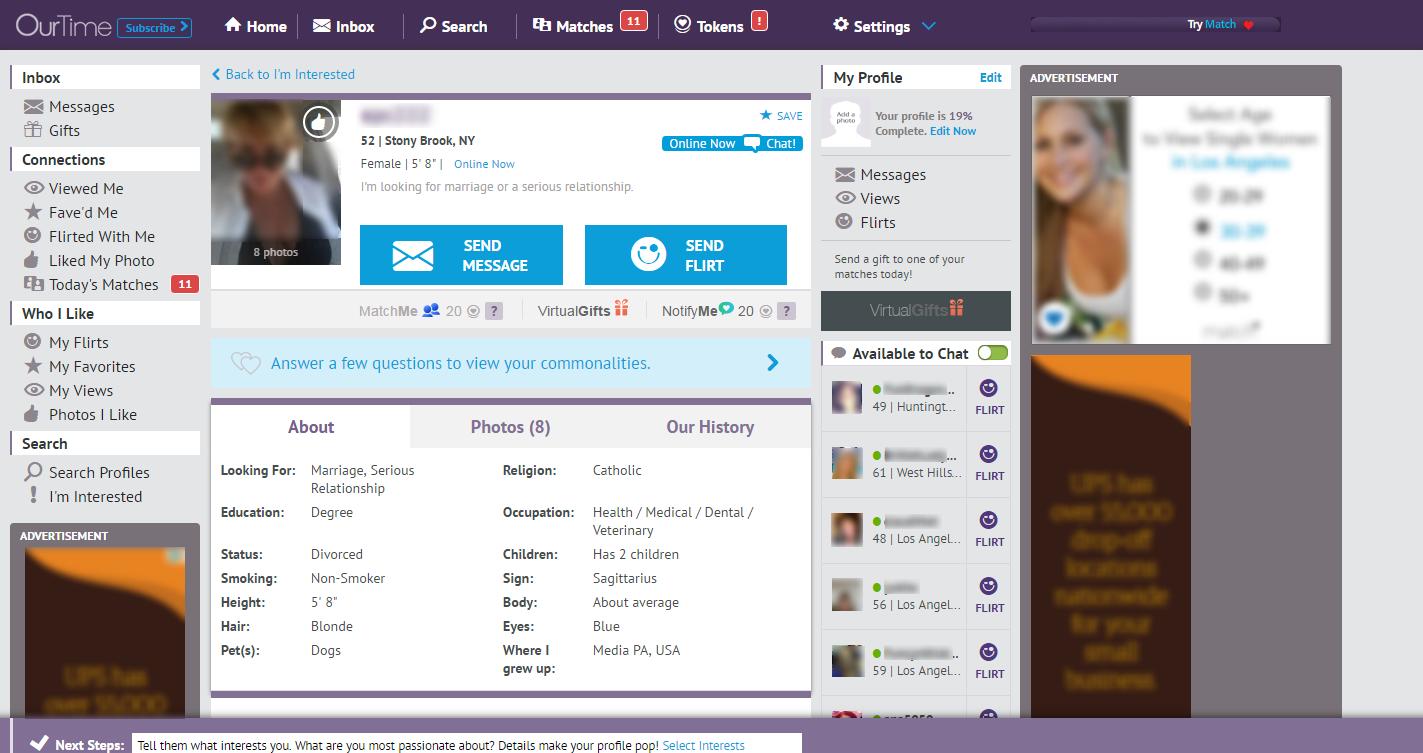Screen dimensions: 1423x753
Task: Open Flirted With Me list
Action: (x=89, y=237)
